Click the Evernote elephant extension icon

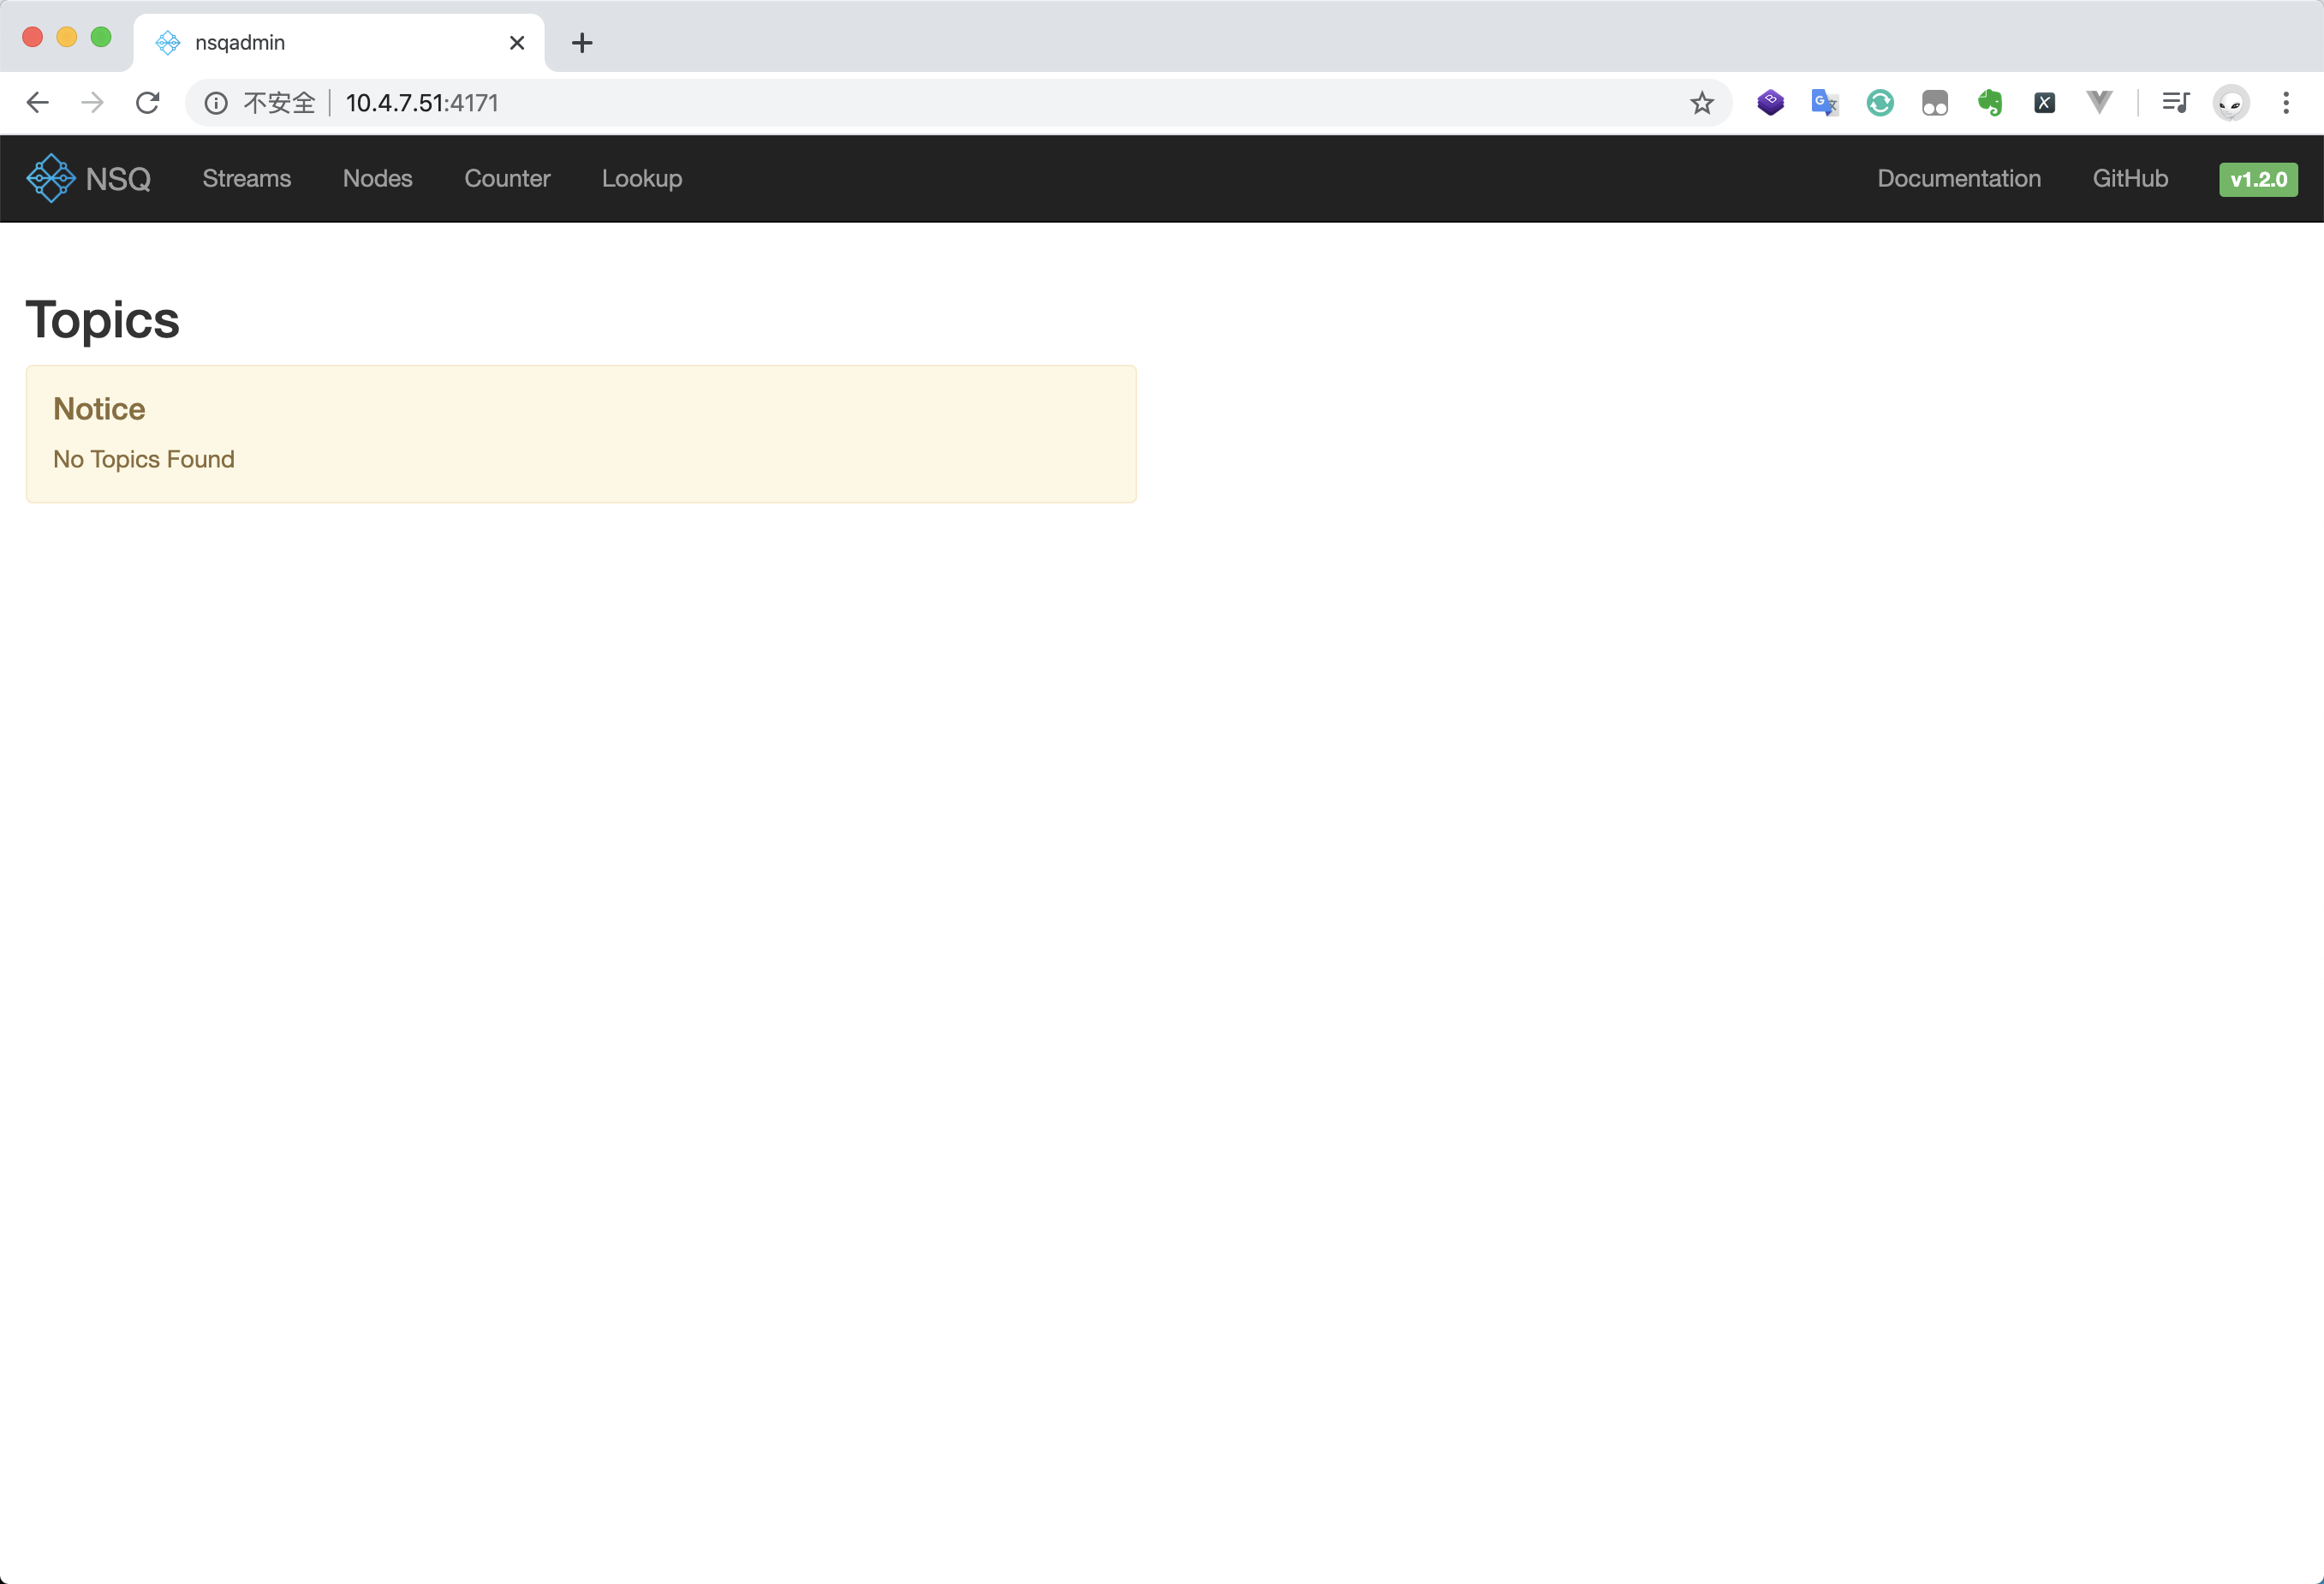point(1990,103)
